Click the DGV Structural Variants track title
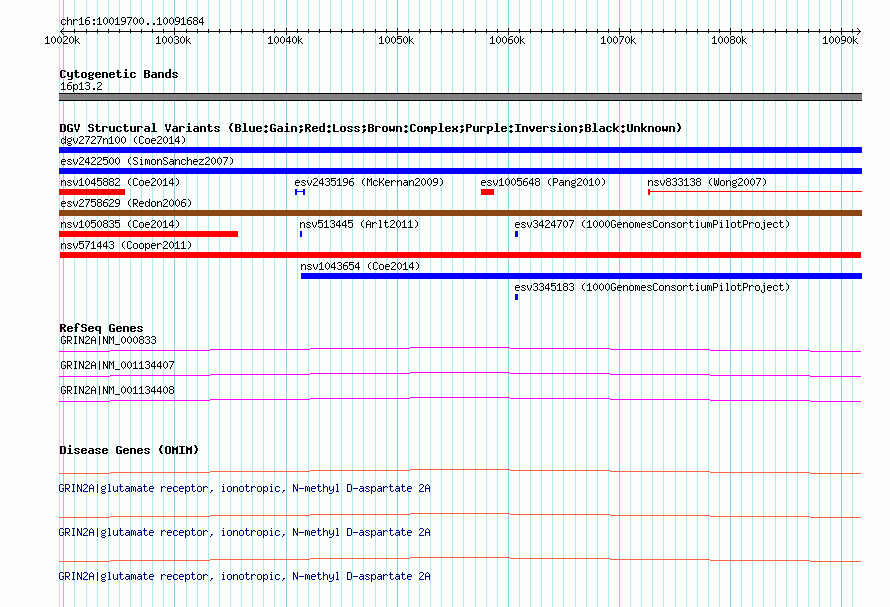This screenshot has width=890, height=607. (x=370, y=128)
